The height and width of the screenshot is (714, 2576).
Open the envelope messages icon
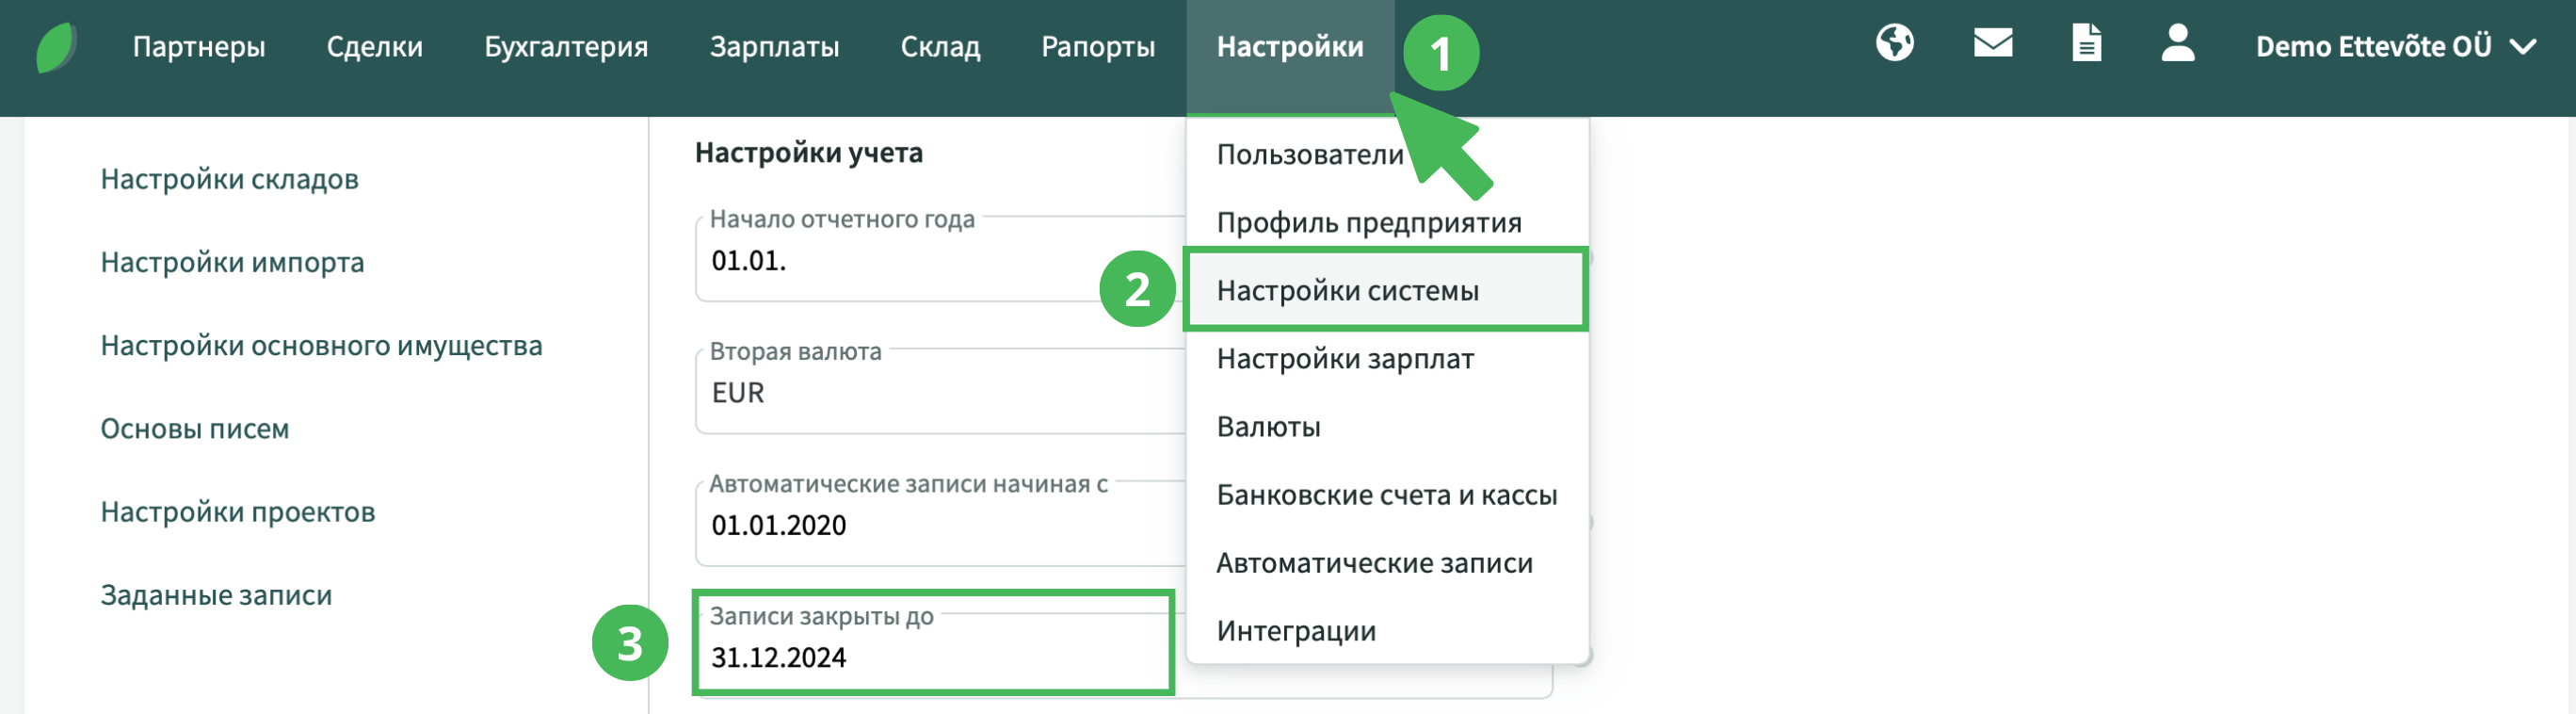coord(1992,44)
